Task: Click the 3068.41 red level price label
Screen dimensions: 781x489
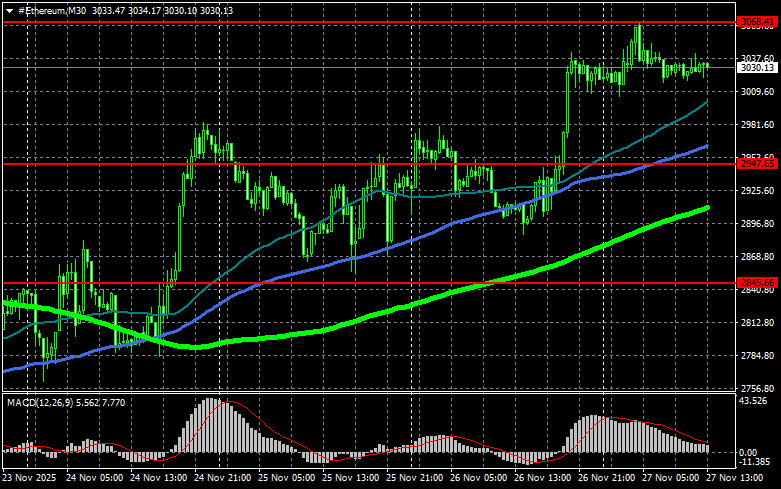Action: point(757,22)
